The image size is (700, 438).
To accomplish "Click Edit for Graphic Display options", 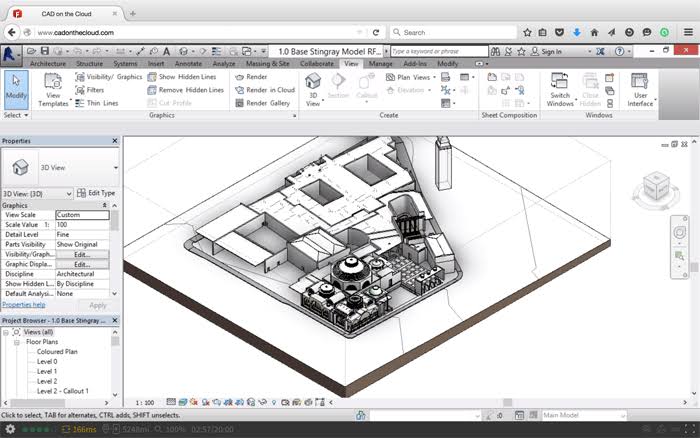I will [x=82, y=264].
